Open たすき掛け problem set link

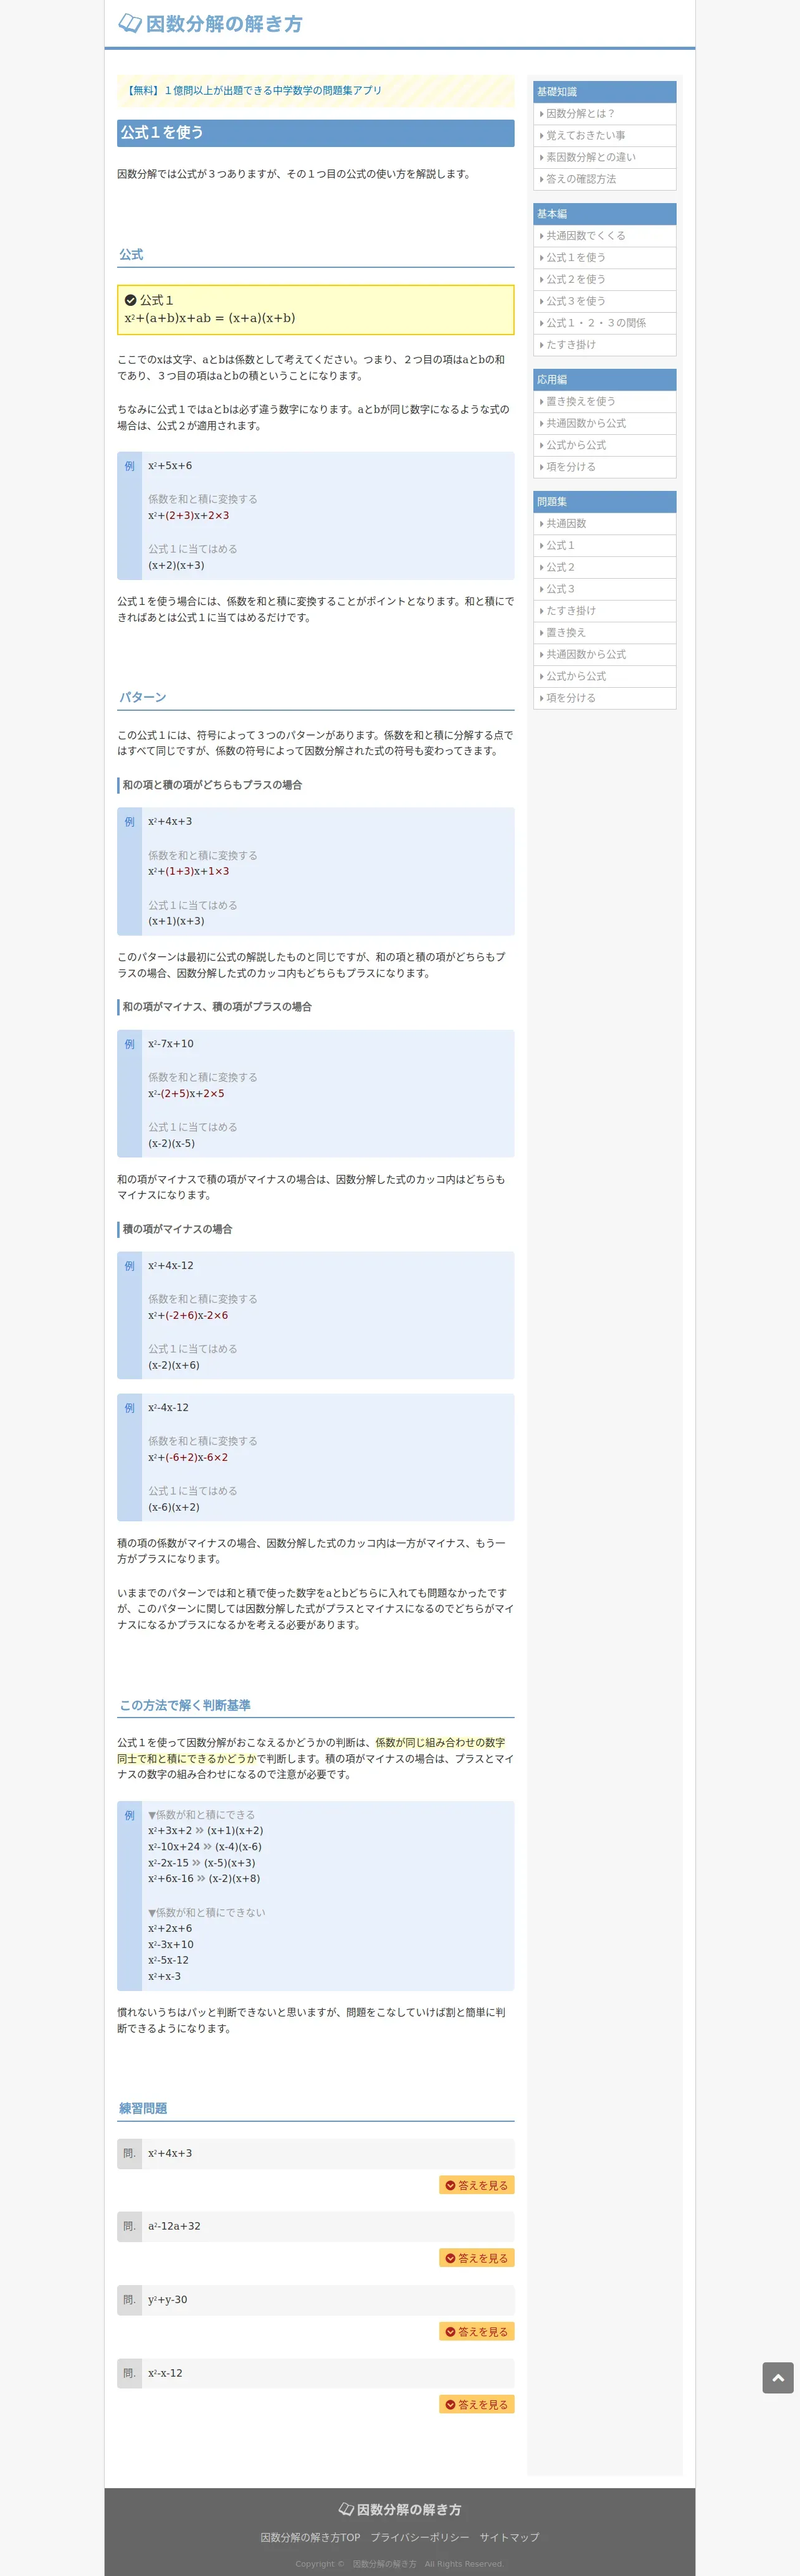604,611
